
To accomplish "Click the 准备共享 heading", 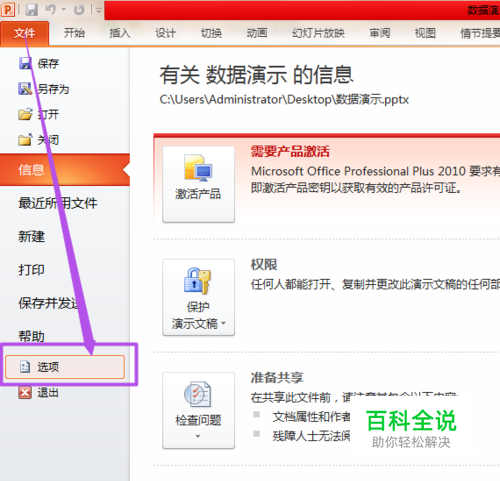I will pyautogui.click(x=277, y=378).
